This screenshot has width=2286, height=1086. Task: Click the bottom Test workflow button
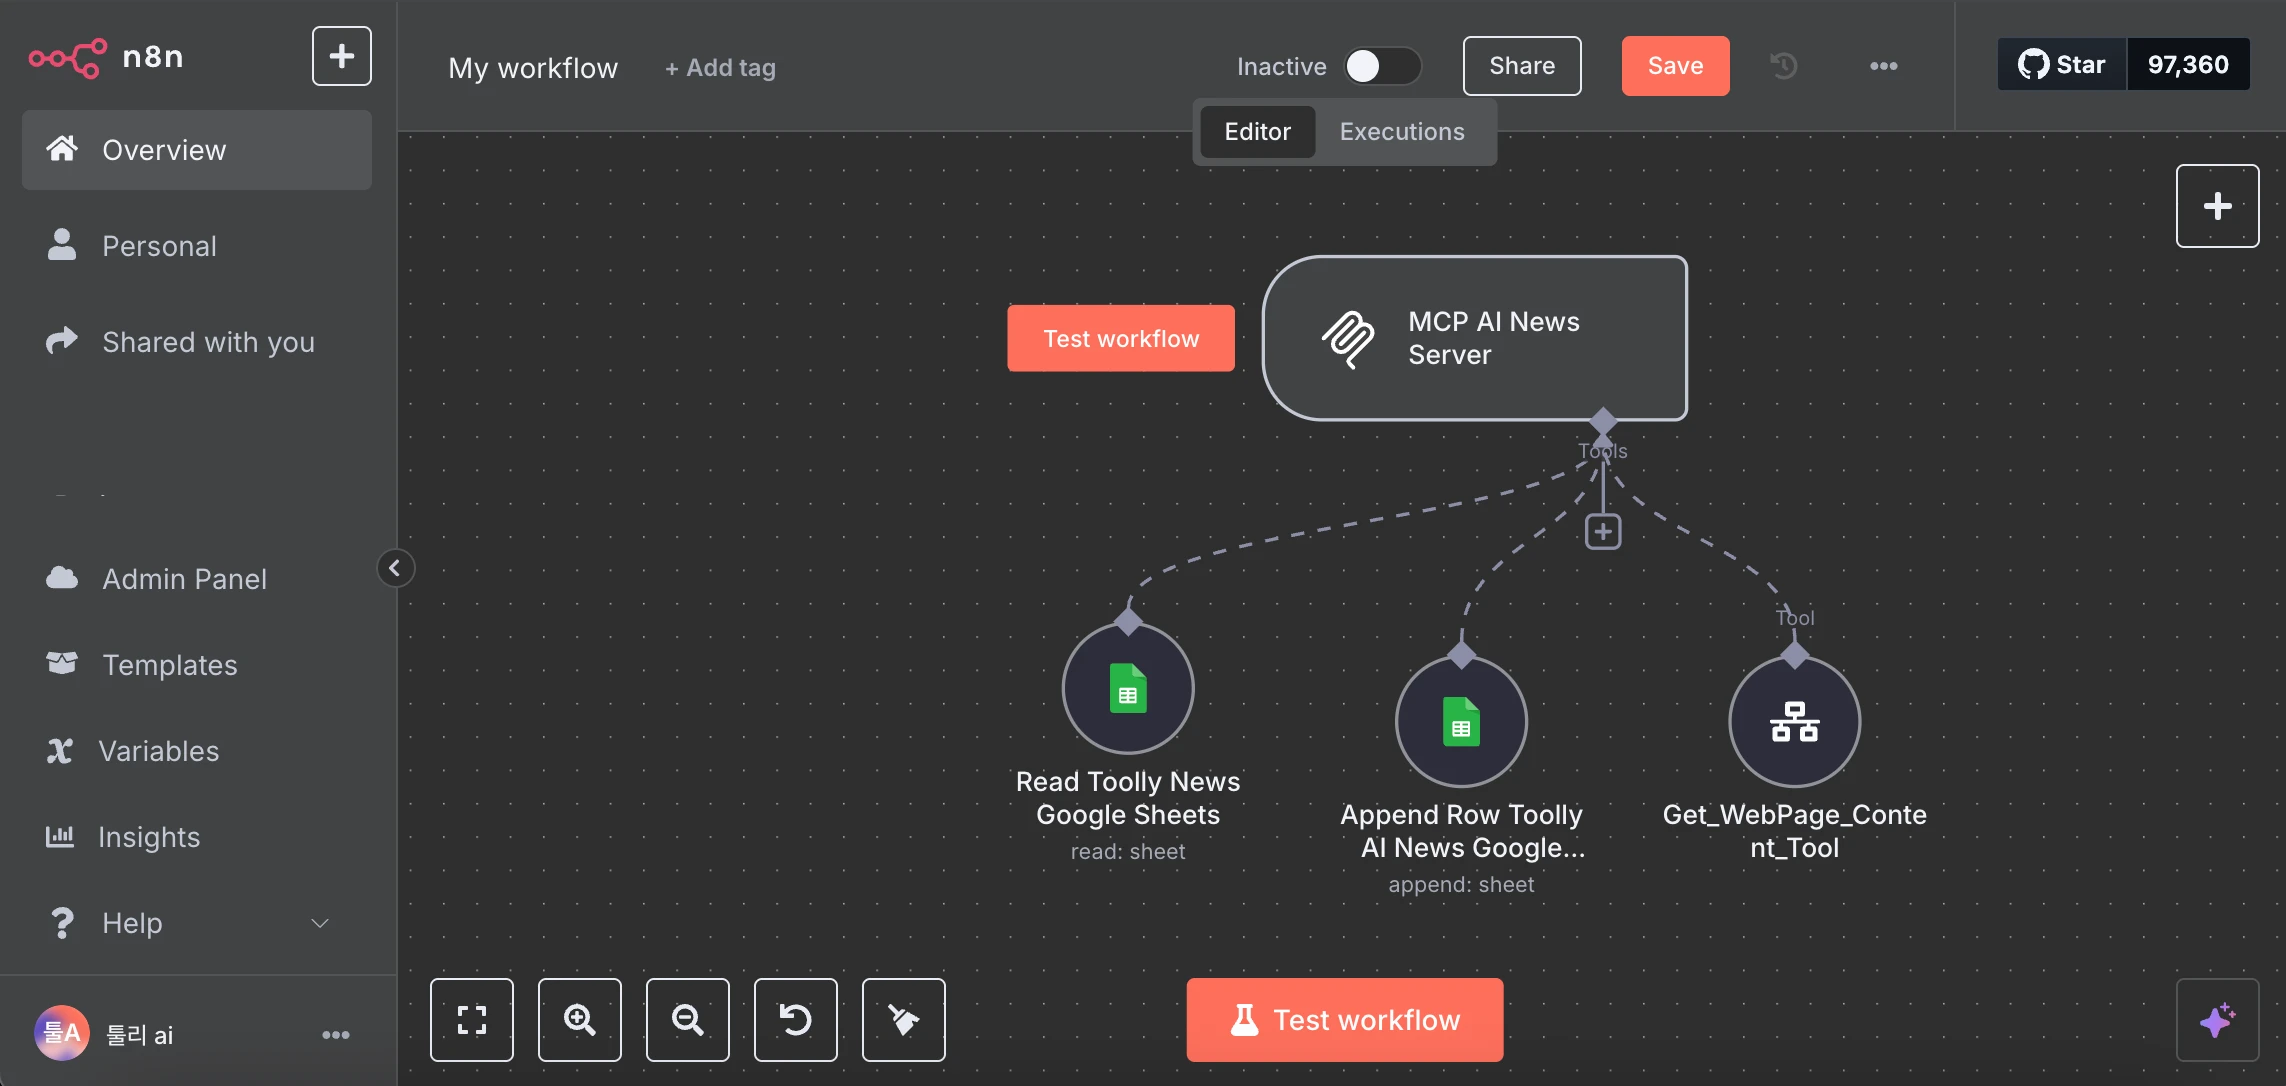click(x=1345, y=1020)
